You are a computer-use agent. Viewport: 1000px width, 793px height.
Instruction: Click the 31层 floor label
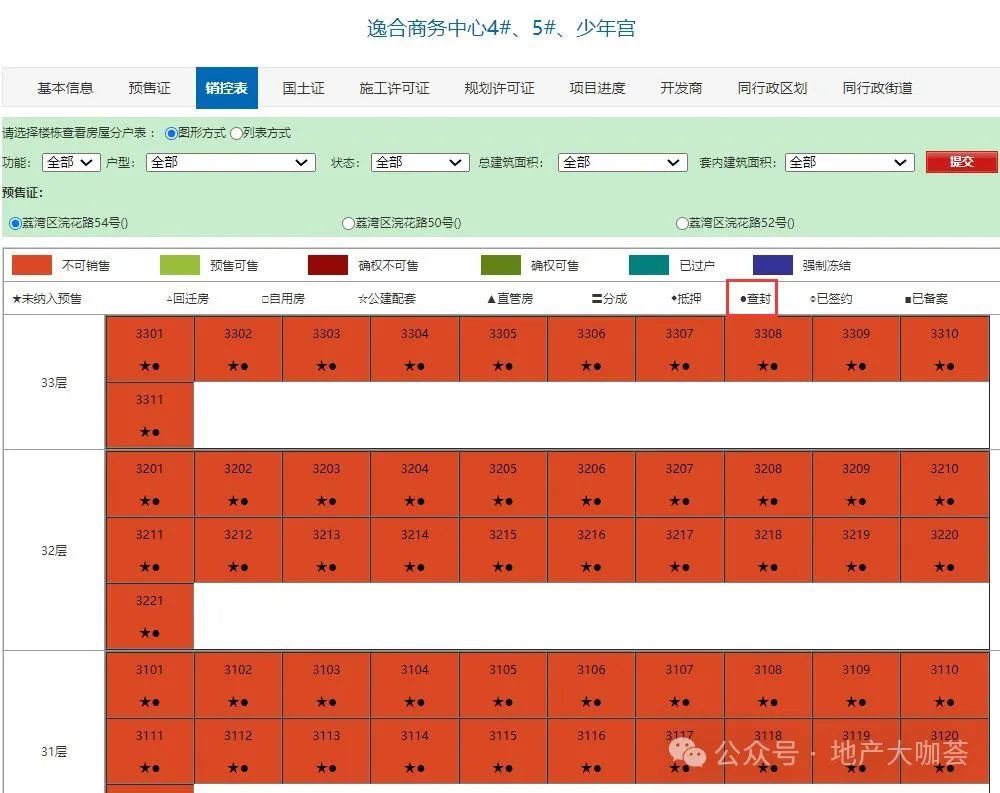(x=54, y=752)
